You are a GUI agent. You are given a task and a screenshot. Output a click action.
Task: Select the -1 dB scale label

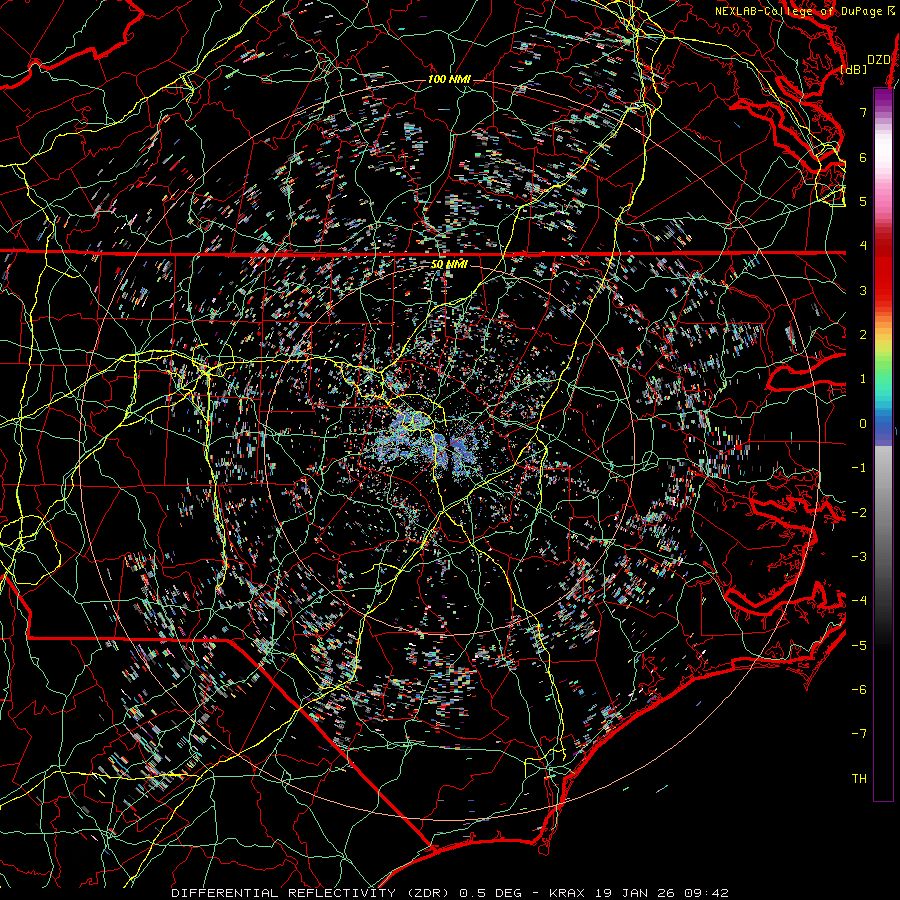tap(859, 468)
